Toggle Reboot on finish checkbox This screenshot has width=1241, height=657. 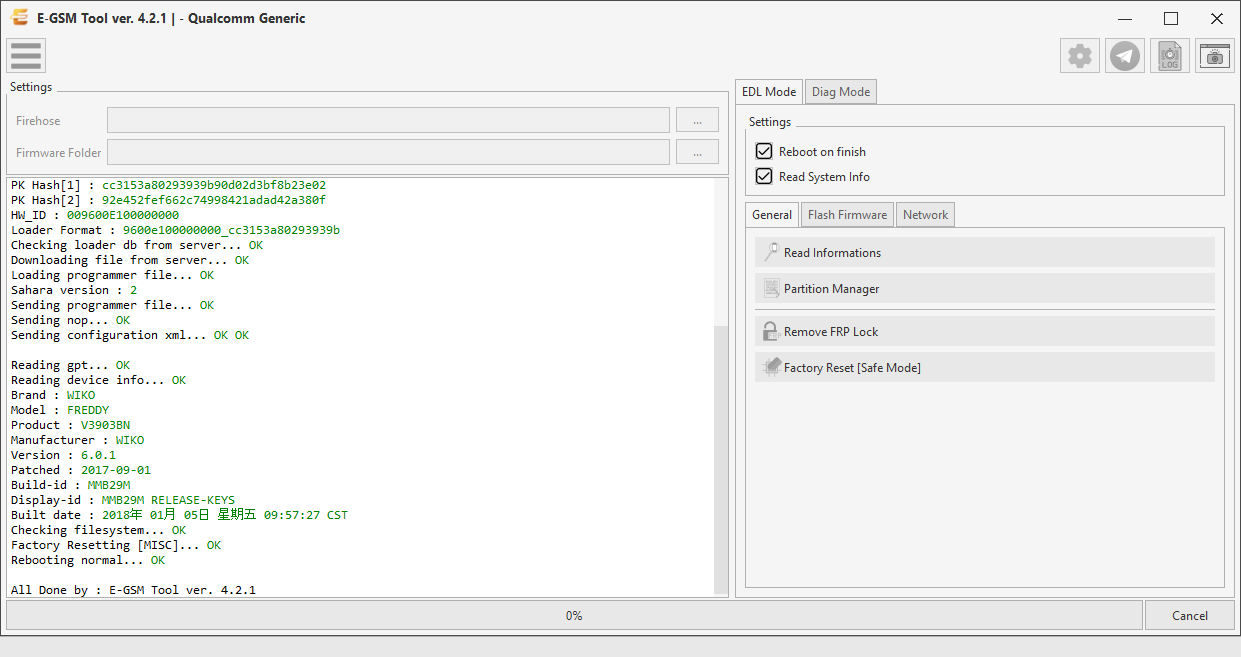click(x=764, y=151)
